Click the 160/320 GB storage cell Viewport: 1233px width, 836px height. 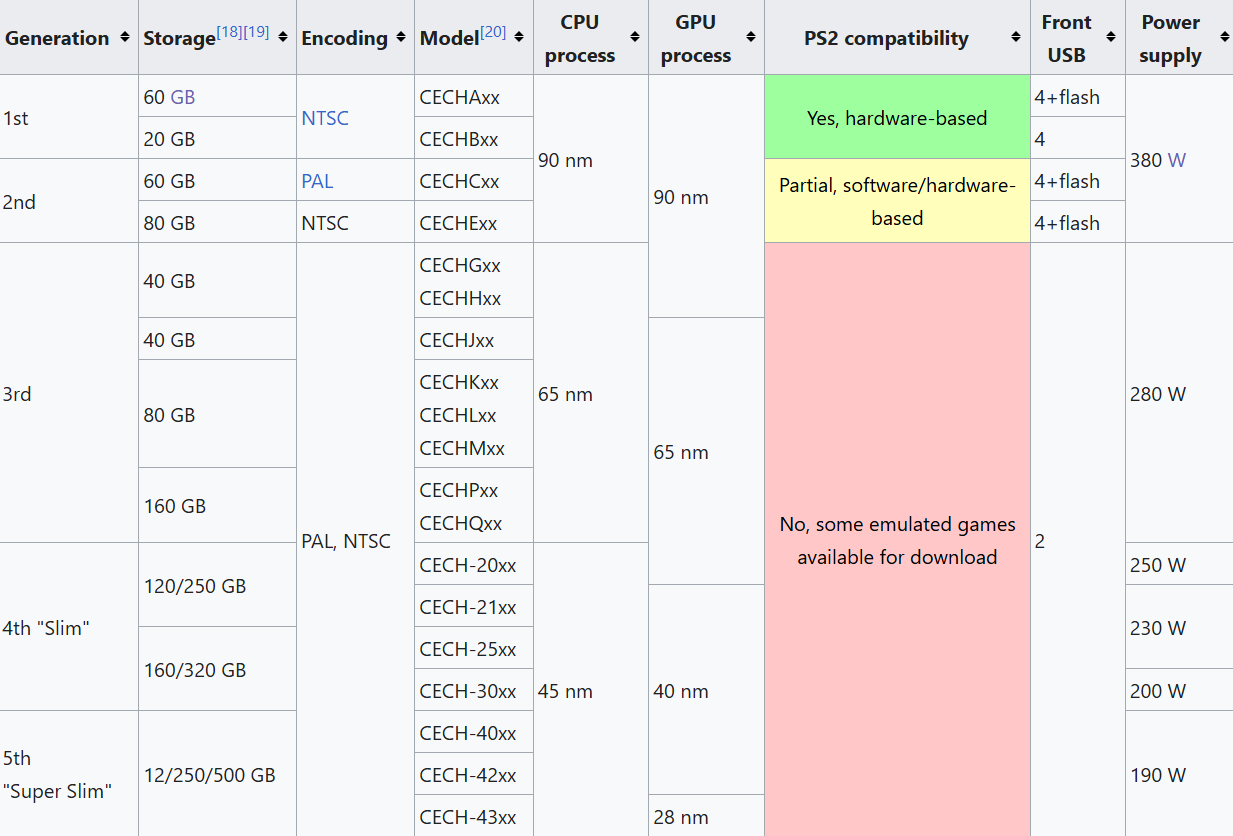point(217,669)
